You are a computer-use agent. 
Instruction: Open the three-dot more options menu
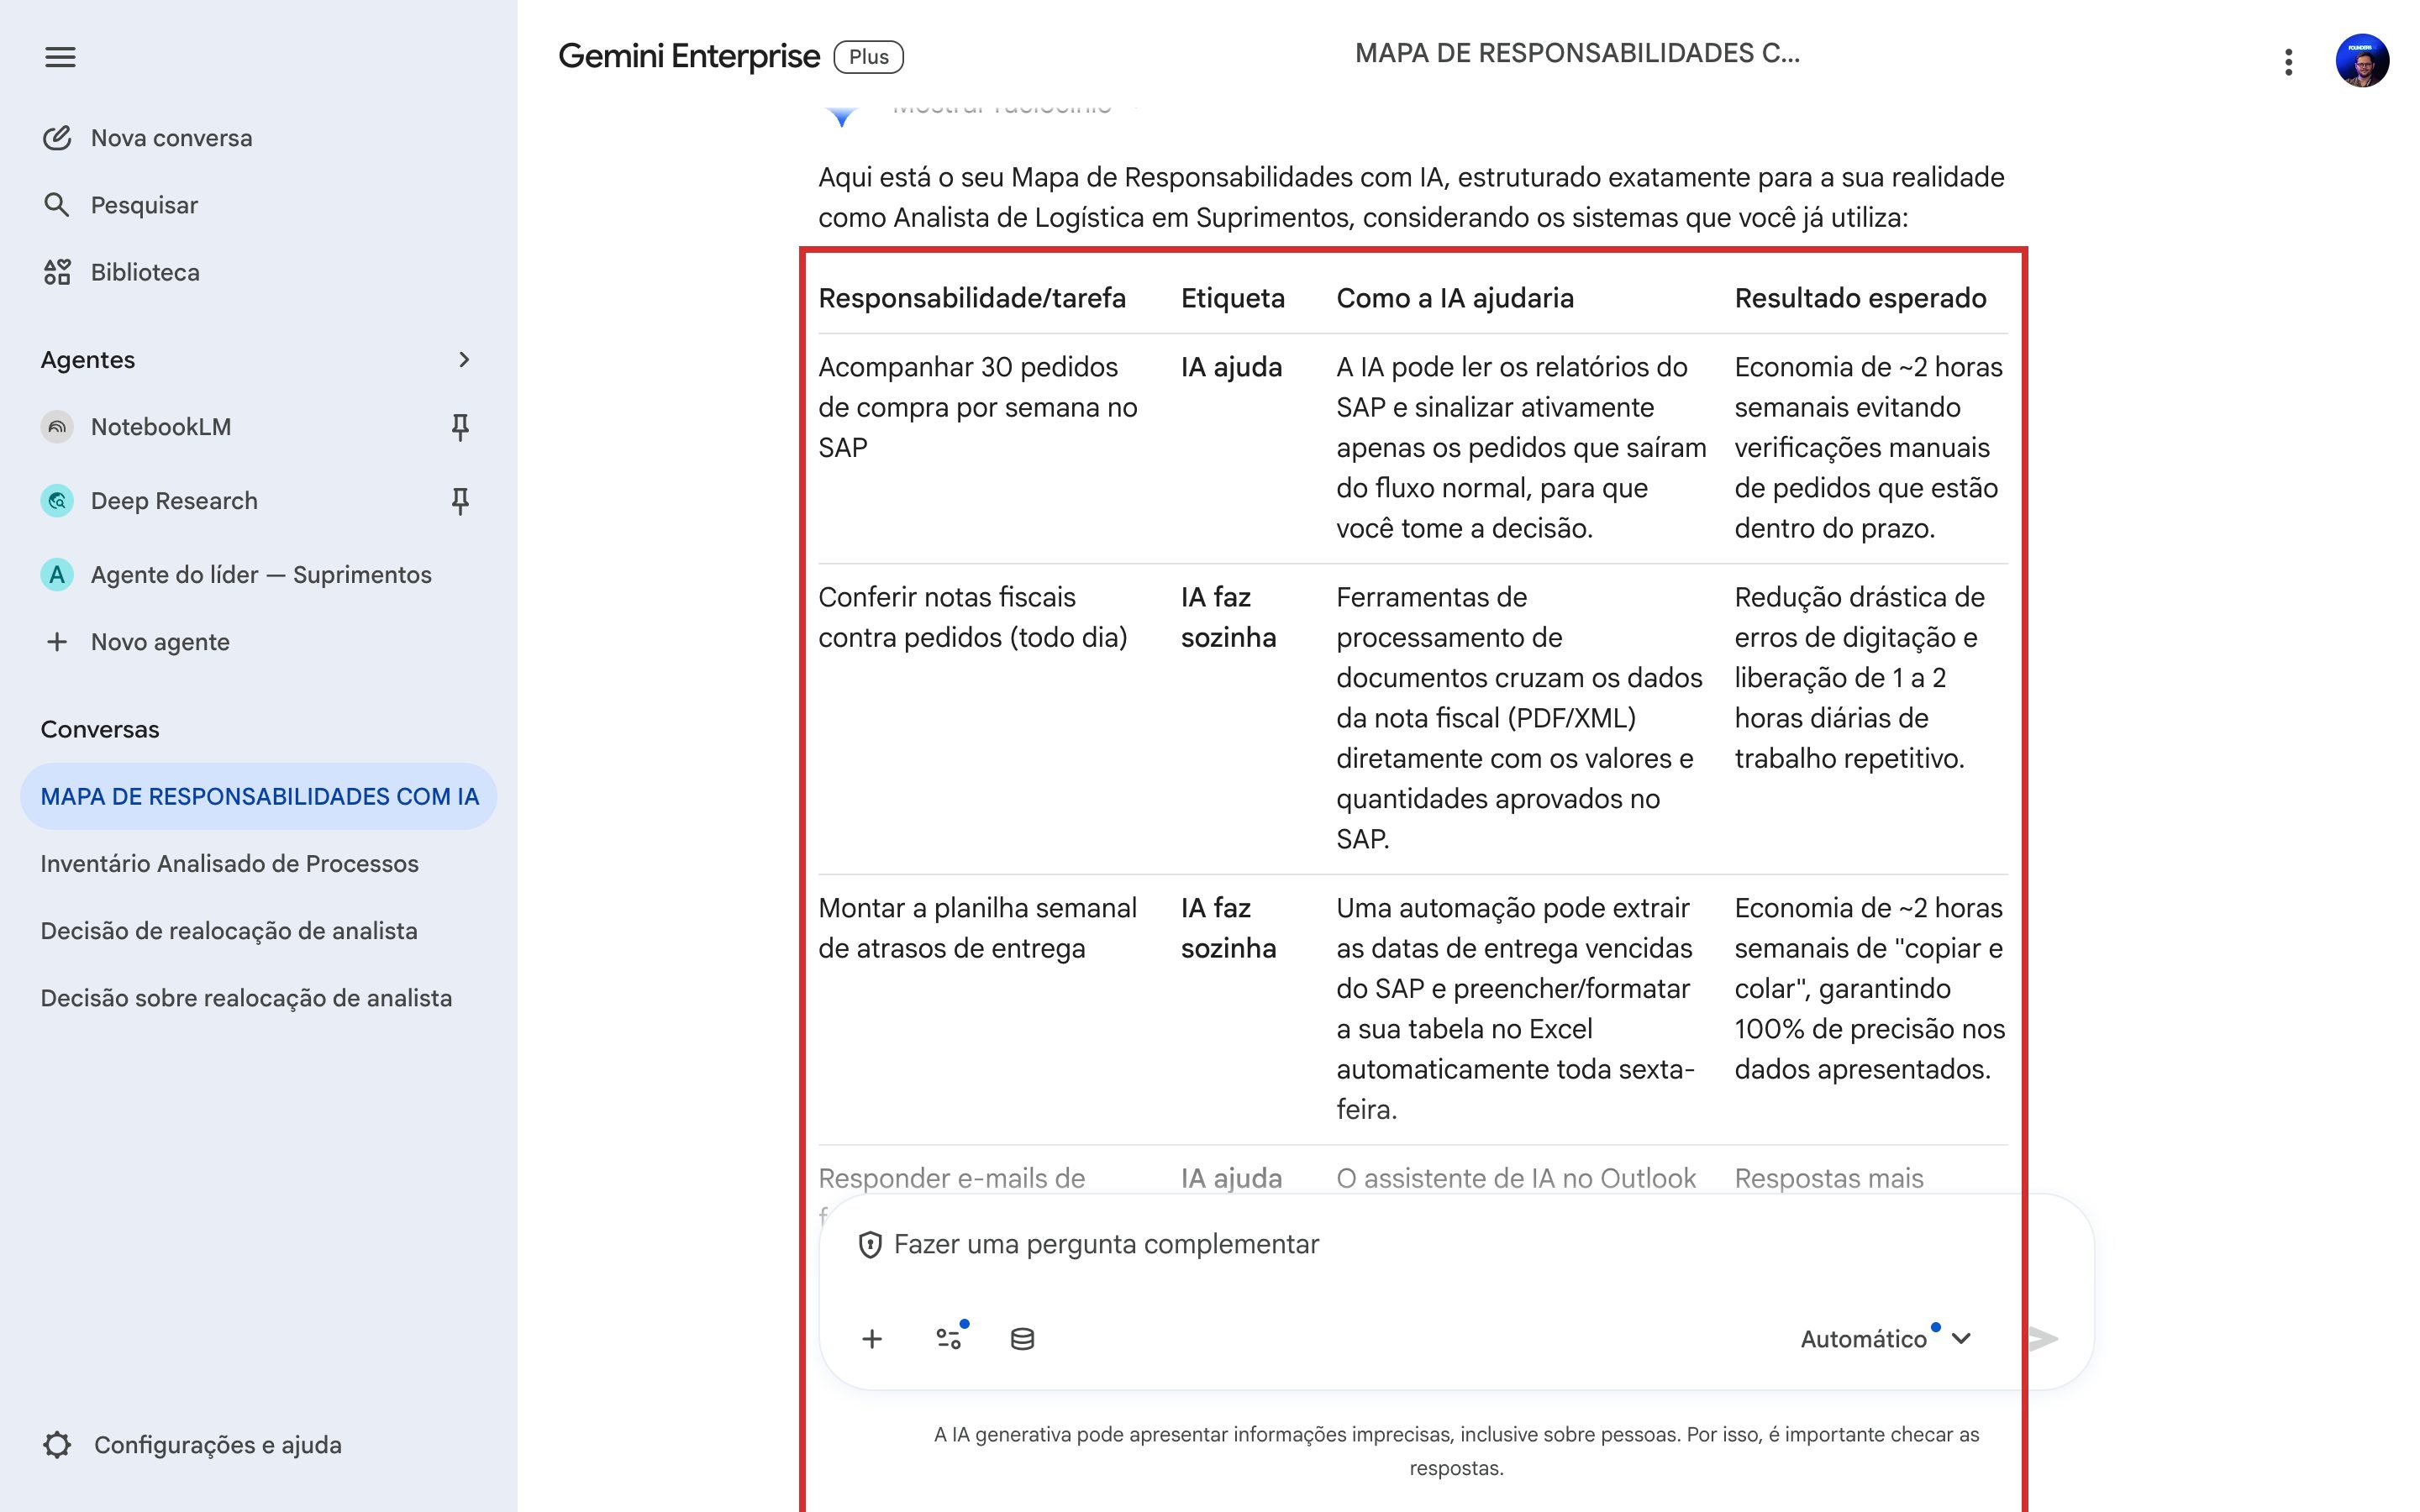click(x=2288, y=62)
